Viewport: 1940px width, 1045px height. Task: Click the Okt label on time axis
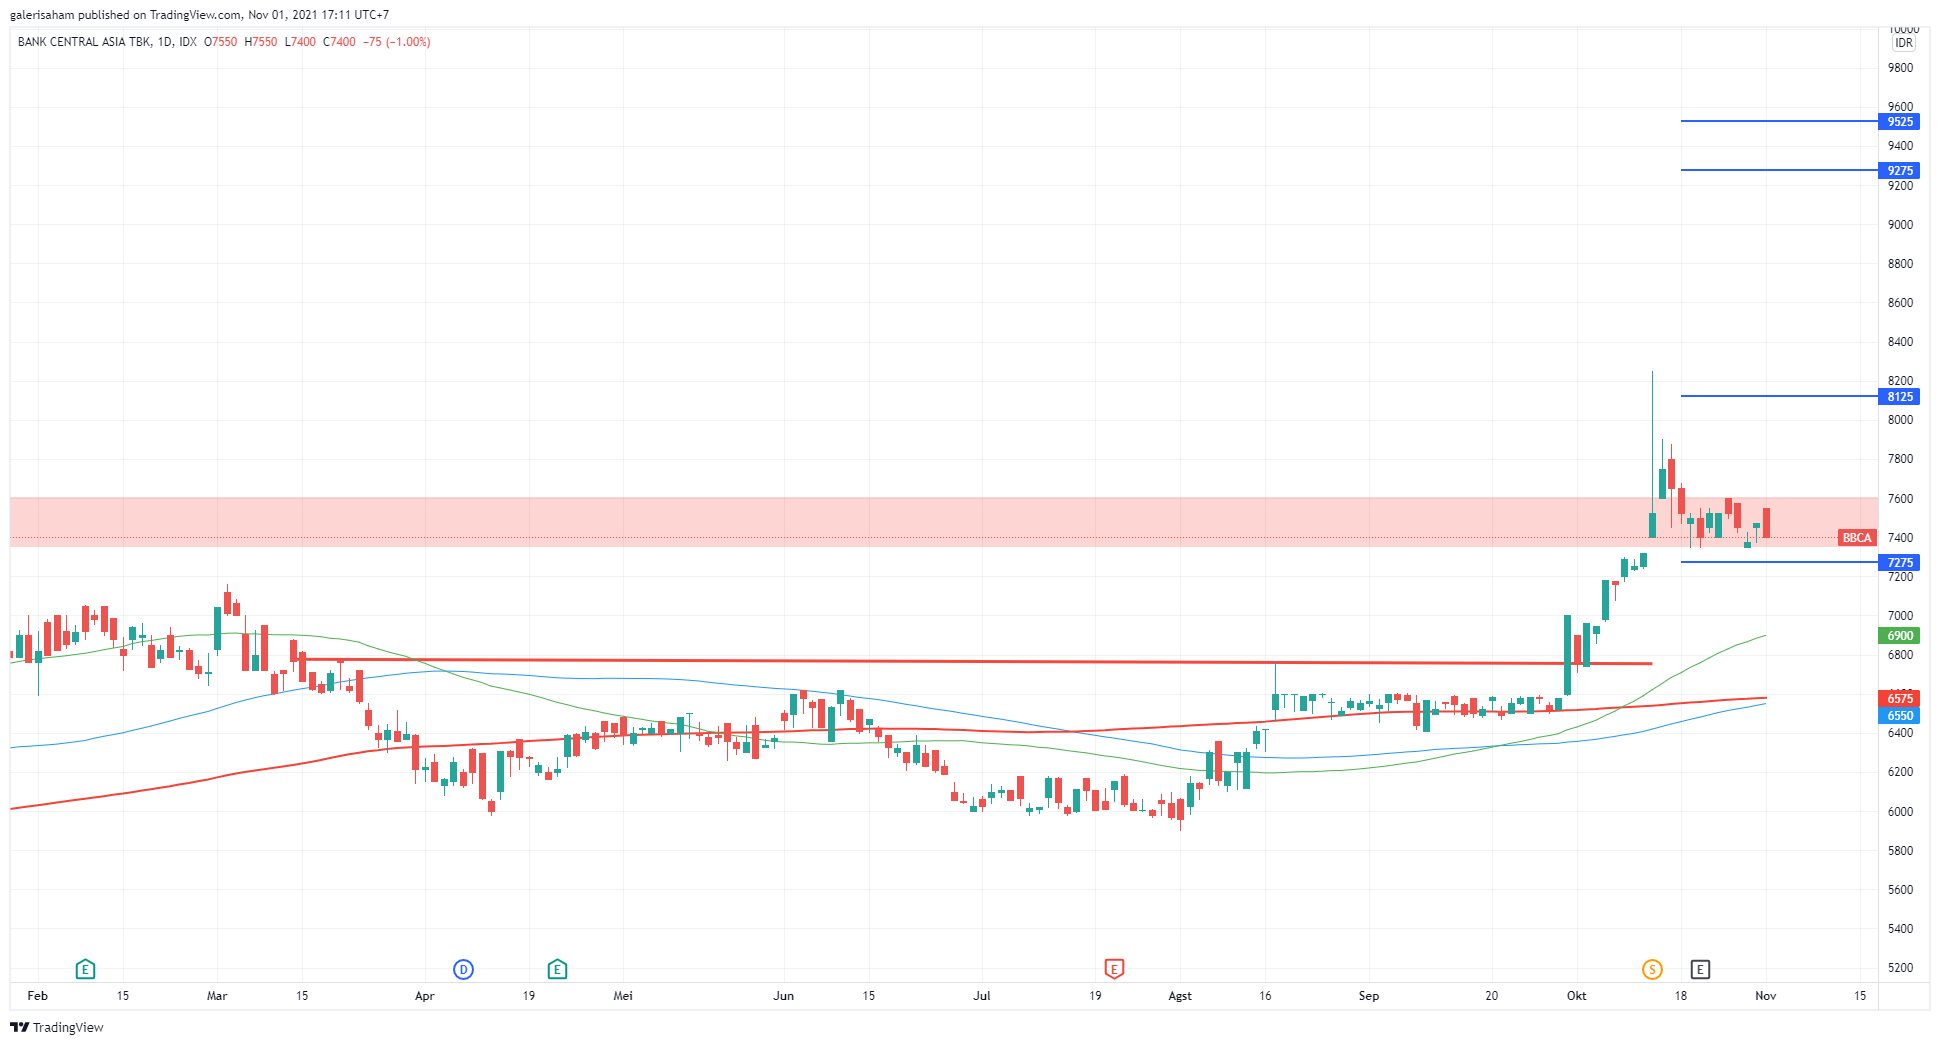pyautogui.click(x=1577, y=996)
